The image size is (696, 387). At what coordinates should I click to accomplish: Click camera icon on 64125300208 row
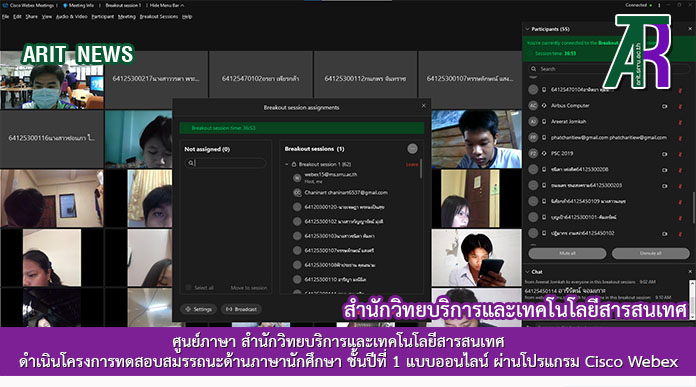pos(664,170)
